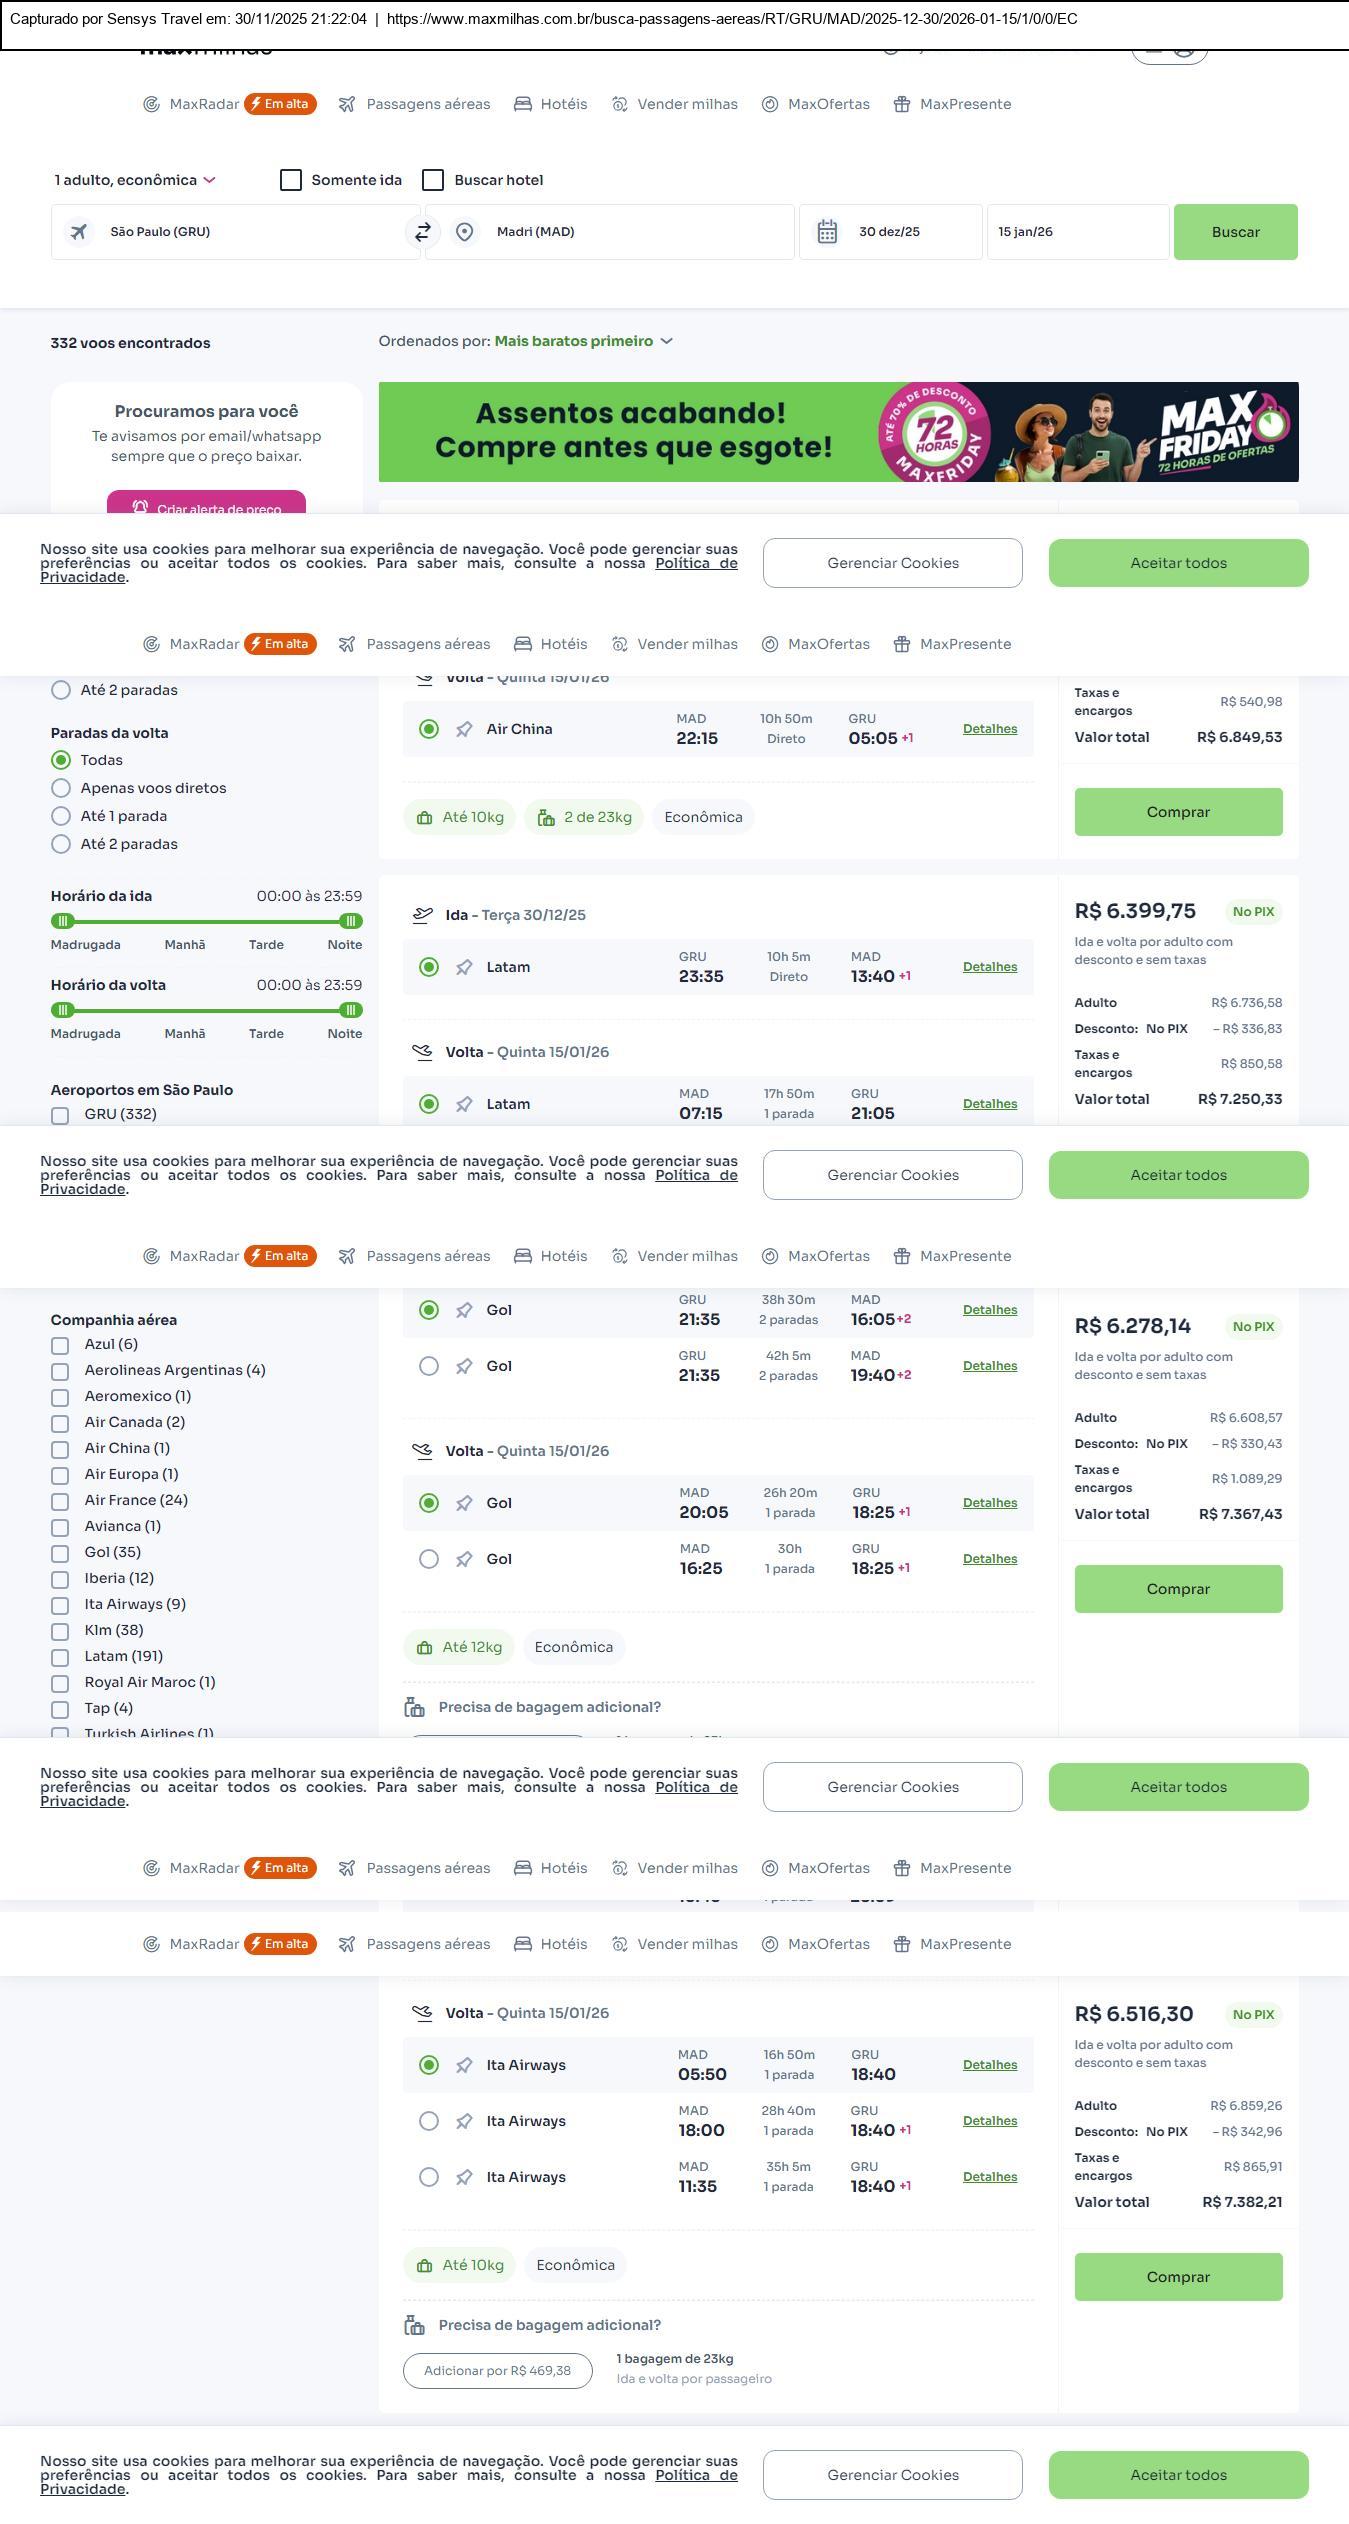The height and width of the screenshot is (2524, 1349).
Task: Click the bell icon on price alert button
Action: tap(140, 507)
